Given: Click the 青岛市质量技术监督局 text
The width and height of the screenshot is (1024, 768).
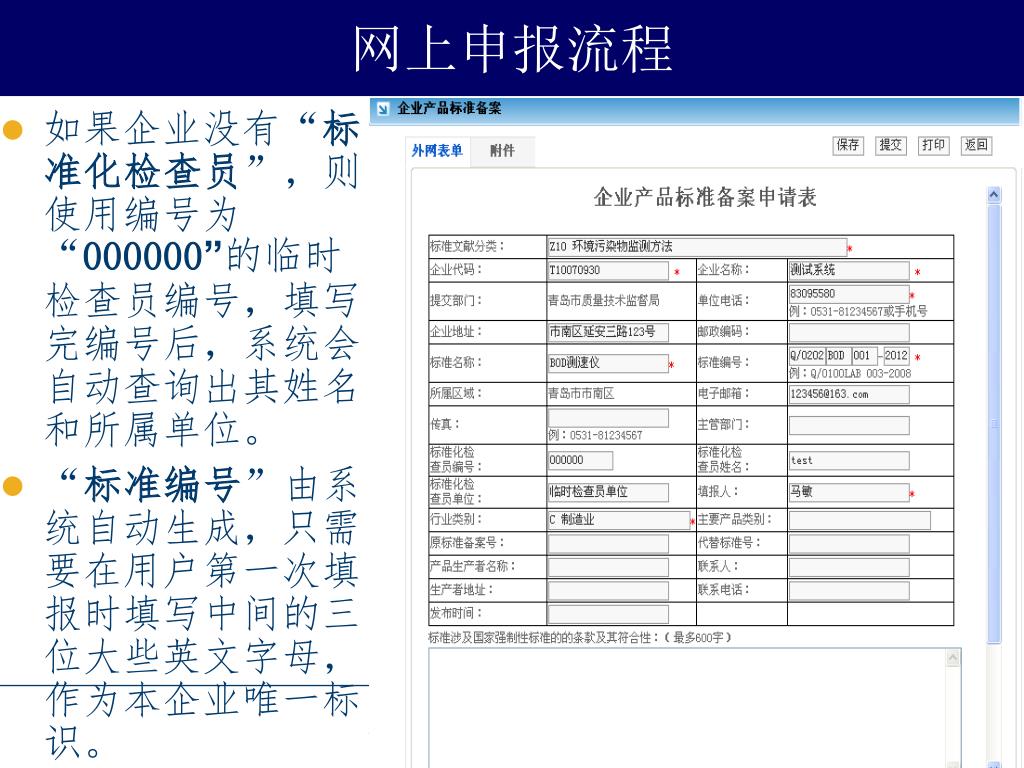Looking at the screenshot, I should (x=603, y=300).
